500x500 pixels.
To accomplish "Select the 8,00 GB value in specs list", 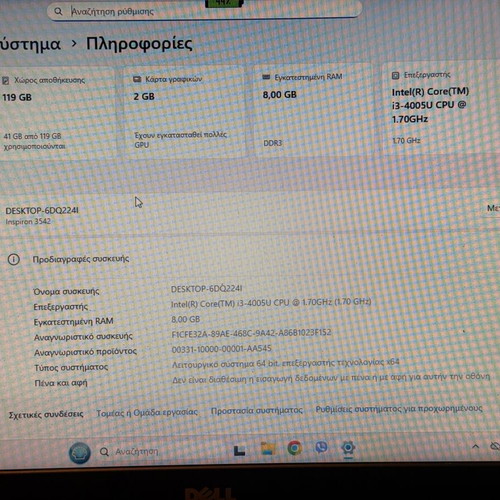I will pyautogui.click(x=186, y=319).
